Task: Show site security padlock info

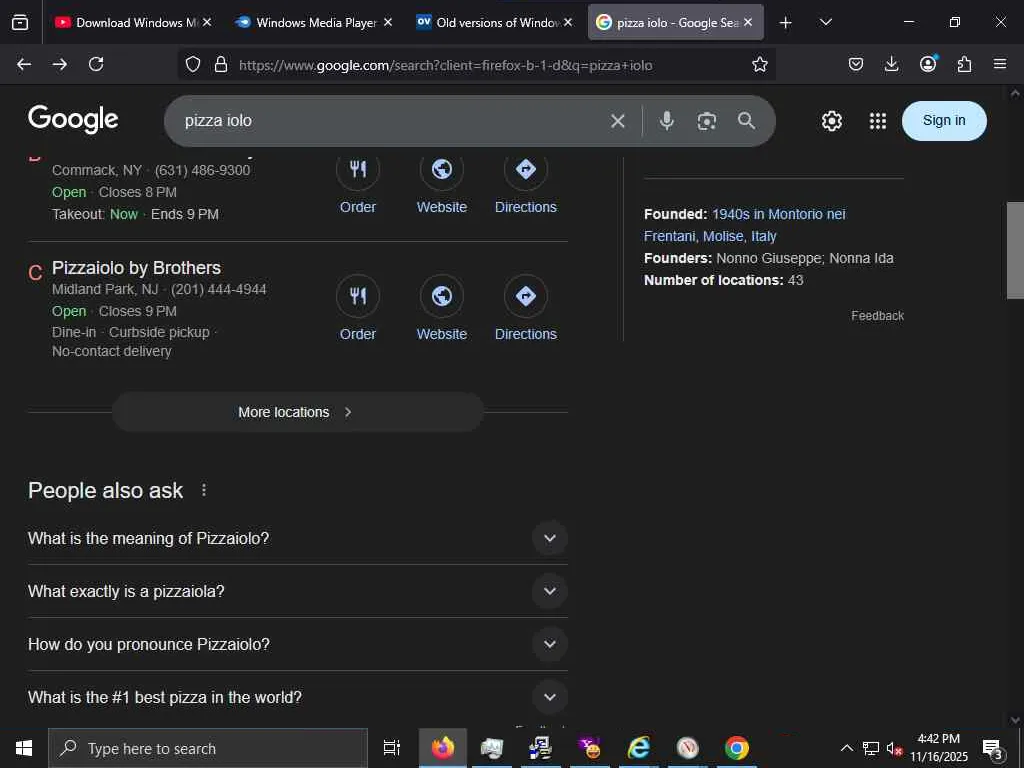Action: click(x=221, y=65)
